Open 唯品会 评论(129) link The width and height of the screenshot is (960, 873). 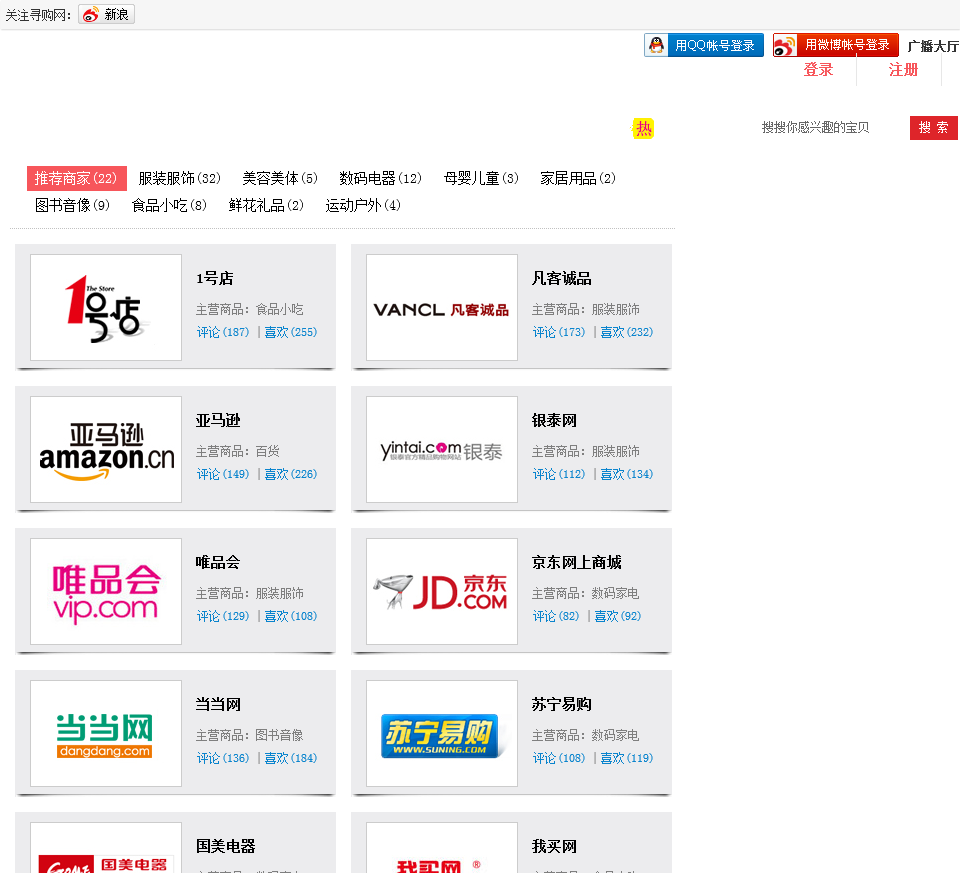223,616
